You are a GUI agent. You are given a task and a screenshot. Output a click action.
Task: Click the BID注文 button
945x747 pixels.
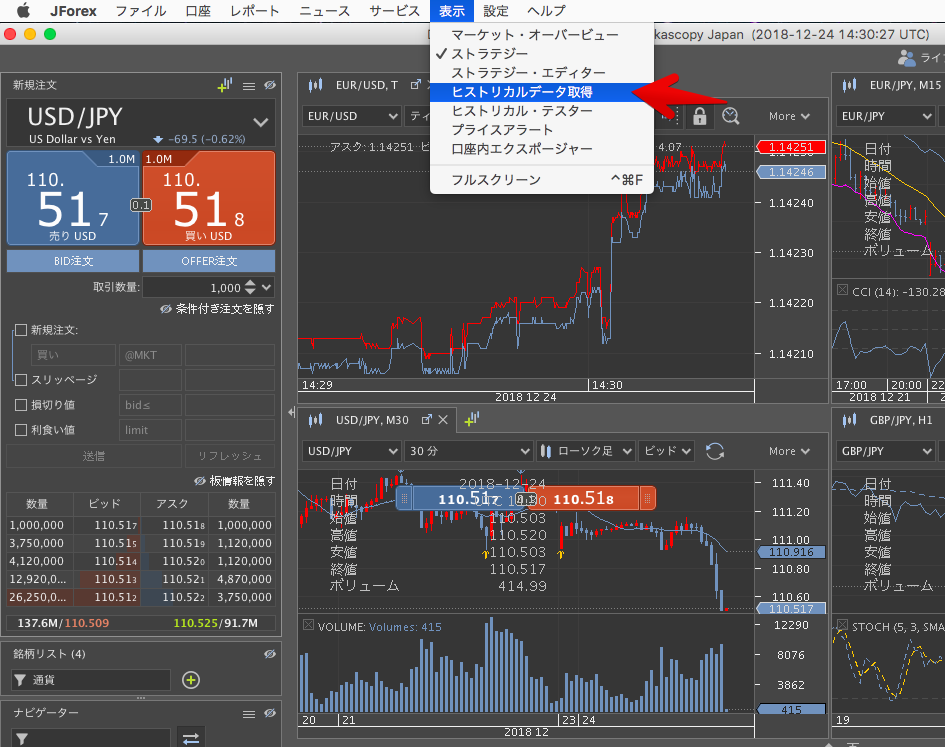(x=73, y=261)
